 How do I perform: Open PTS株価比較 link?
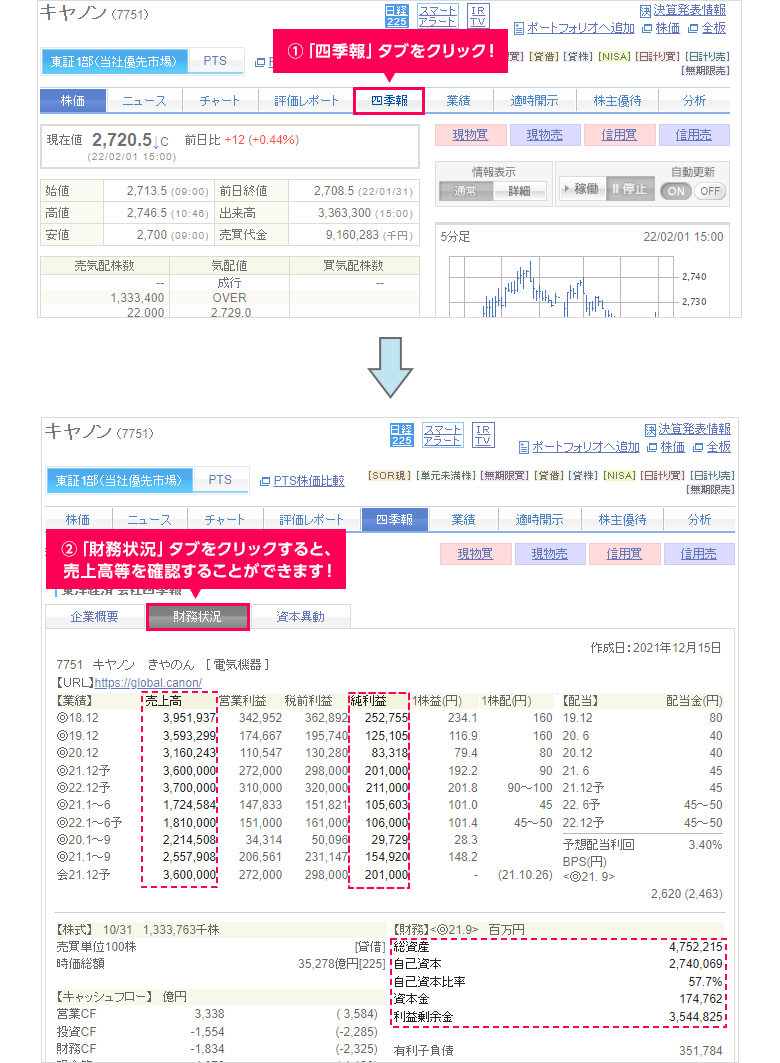[309, 481]
